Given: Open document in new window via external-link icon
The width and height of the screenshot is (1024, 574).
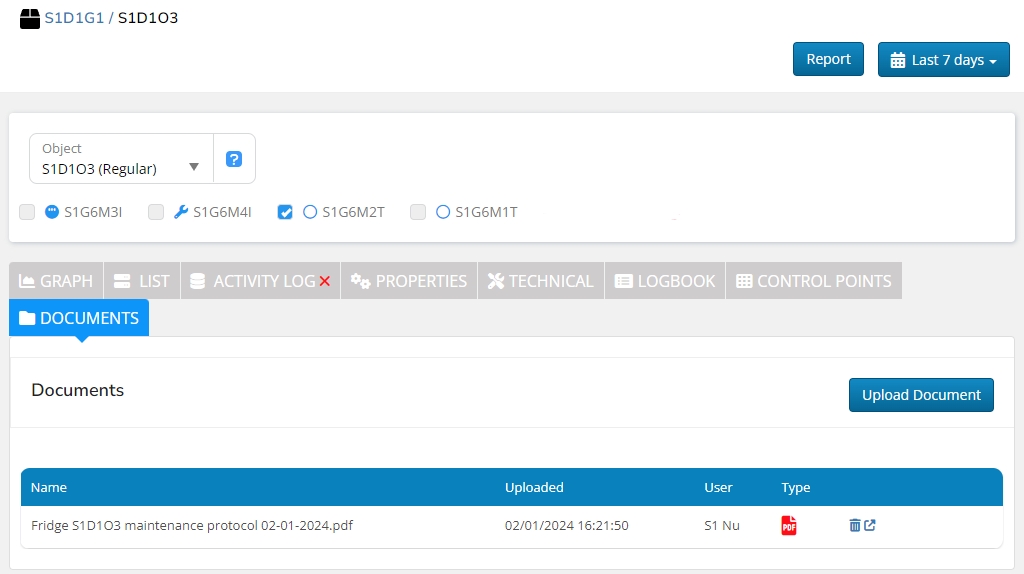Looking at the screenshot, I should coord(870,526).
